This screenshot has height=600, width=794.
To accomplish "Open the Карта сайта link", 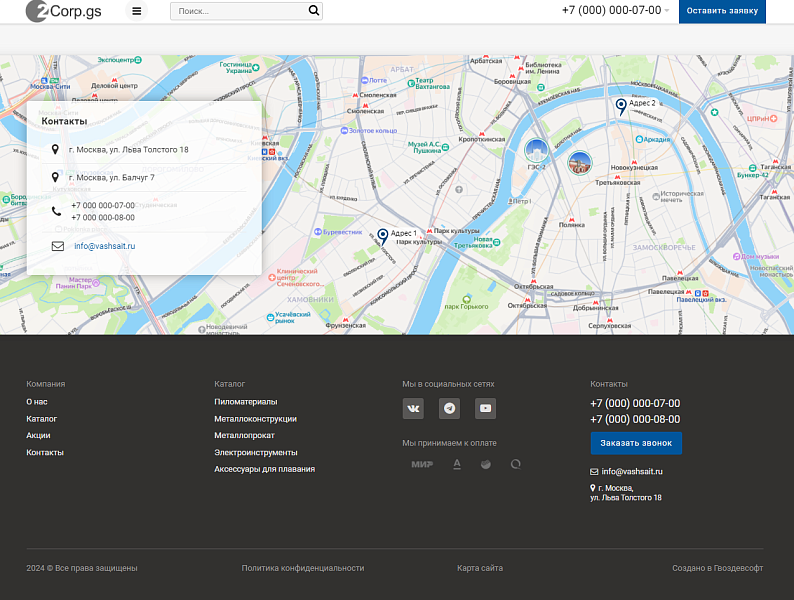I will [480, 568].
